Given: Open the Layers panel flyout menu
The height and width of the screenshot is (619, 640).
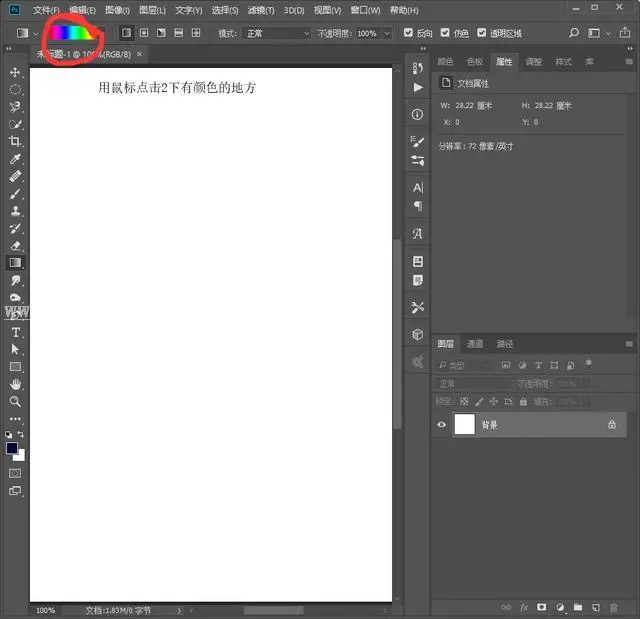Looking at the screenshot, I should (629, 344).
